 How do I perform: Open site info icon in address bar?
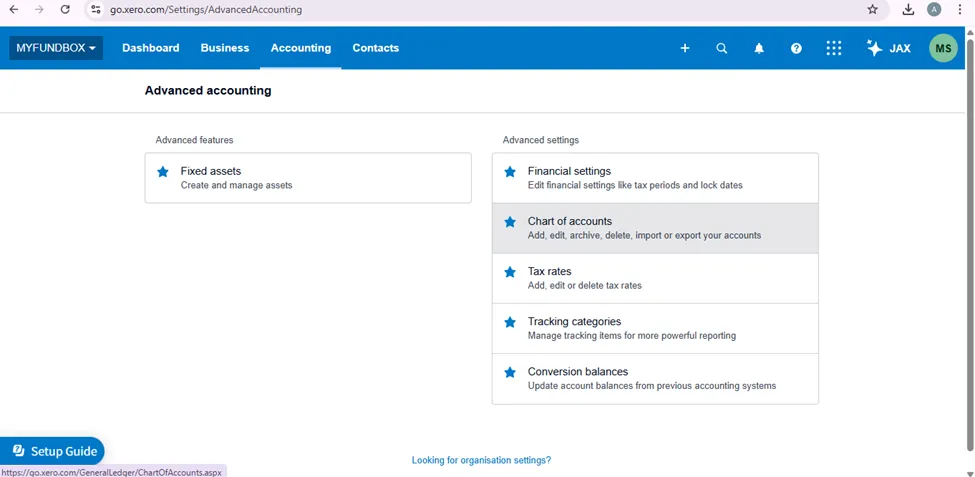(x=95, y=9)
